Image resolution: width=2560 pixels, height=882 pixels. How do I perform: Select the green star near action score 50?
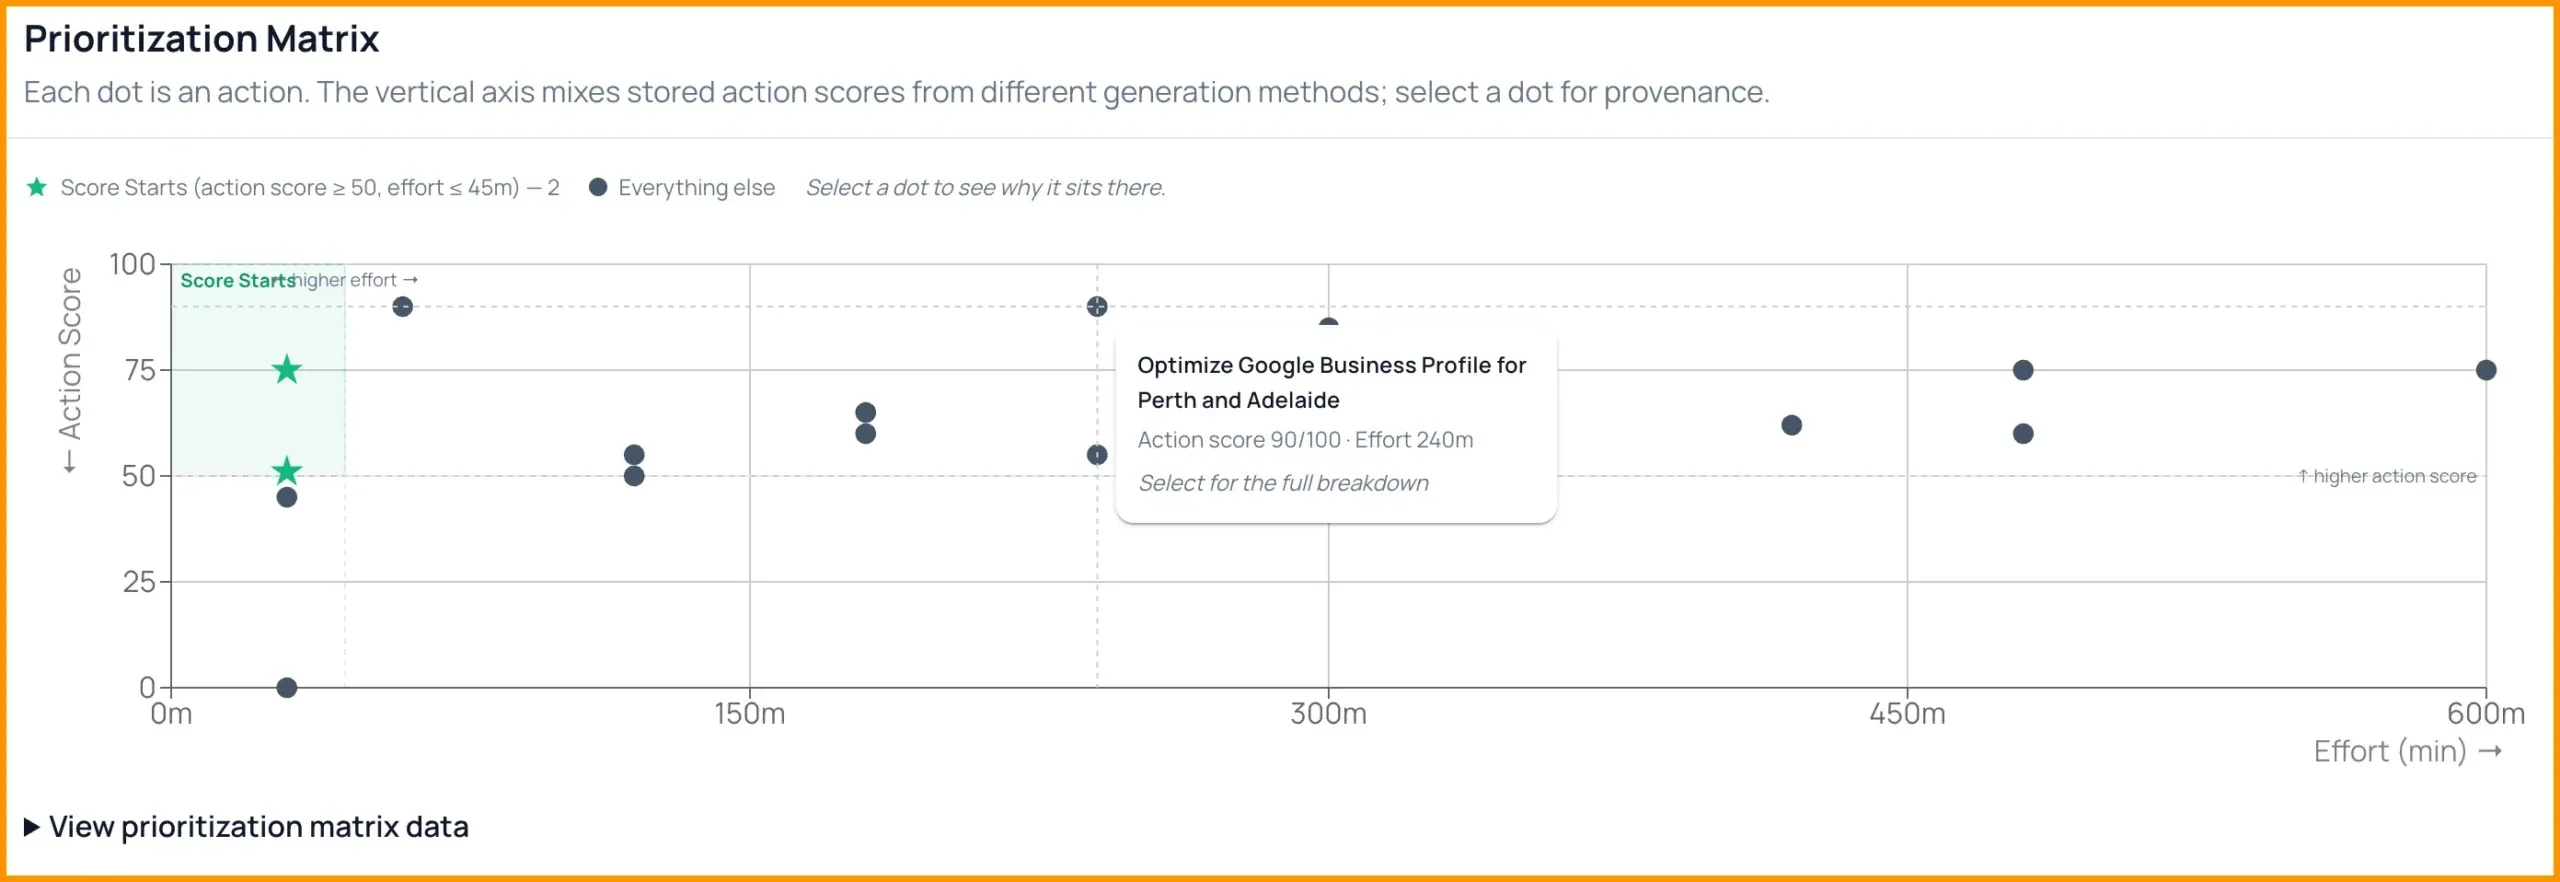click(287, 471)
